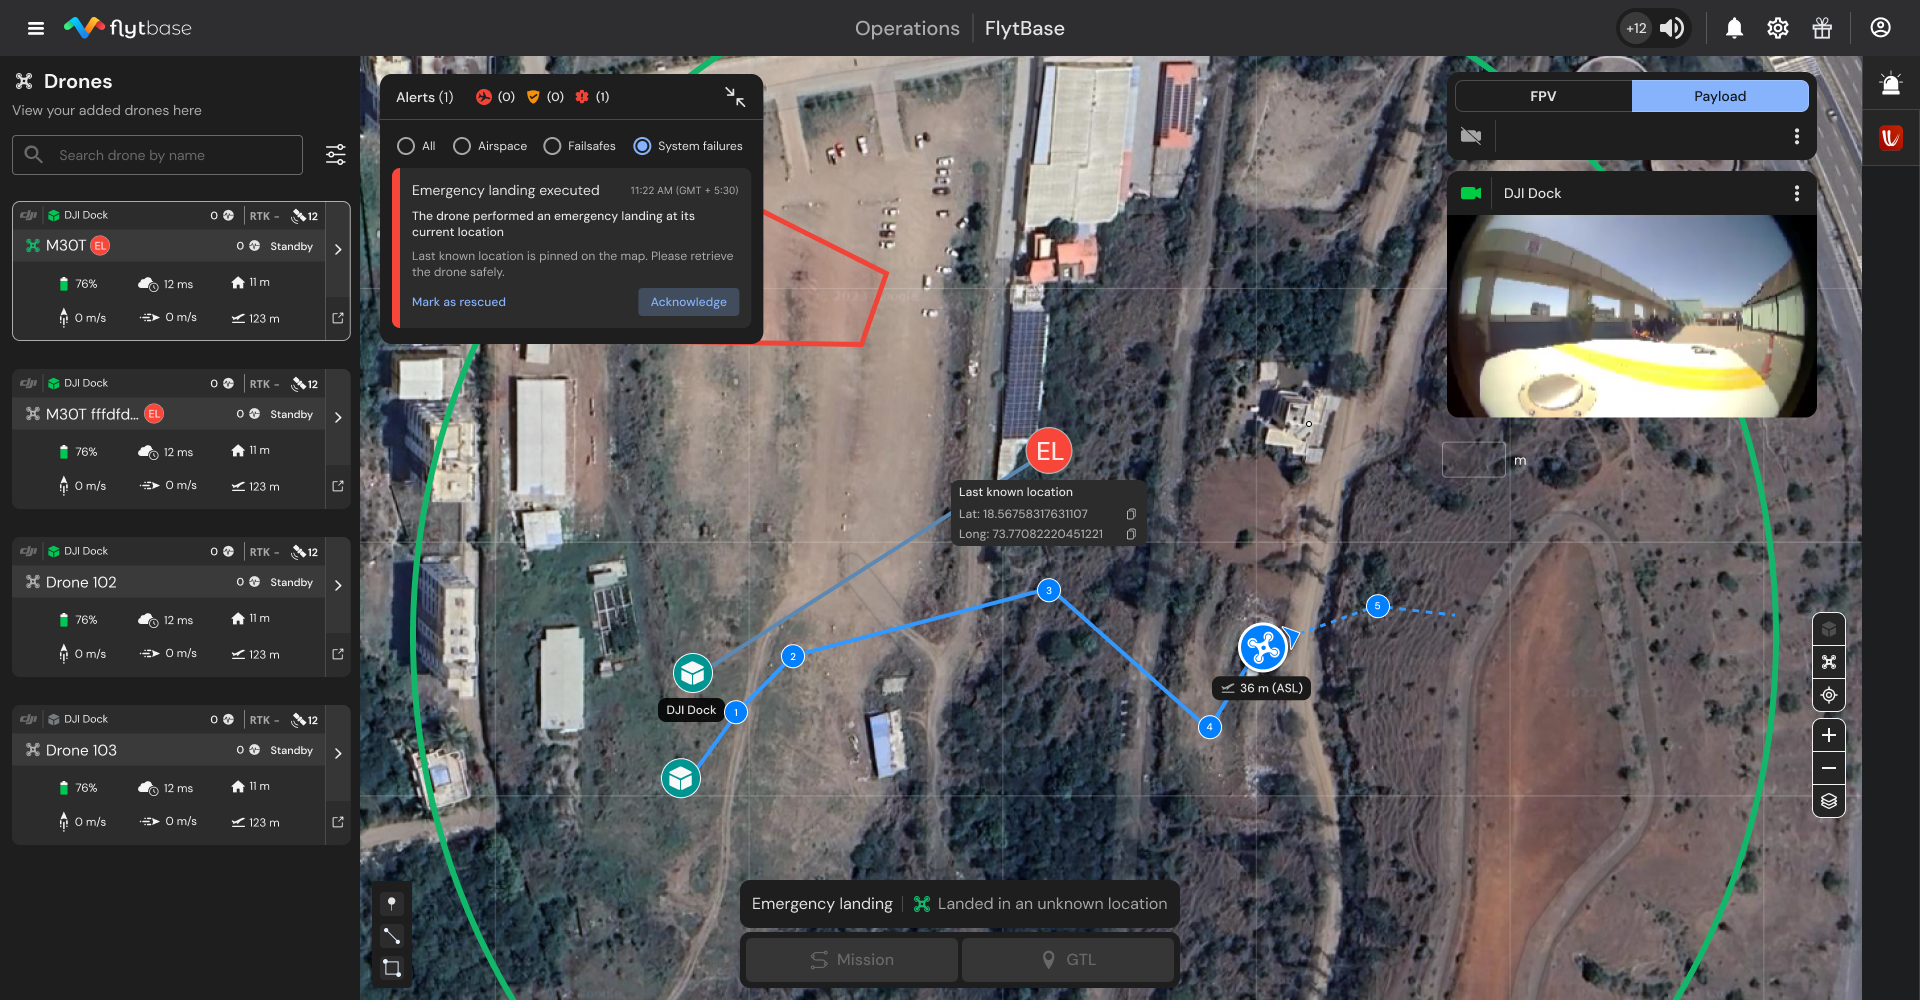1920x1000 pixels.
Task: Select waypoint 5 on the map
Action: 1378,606
